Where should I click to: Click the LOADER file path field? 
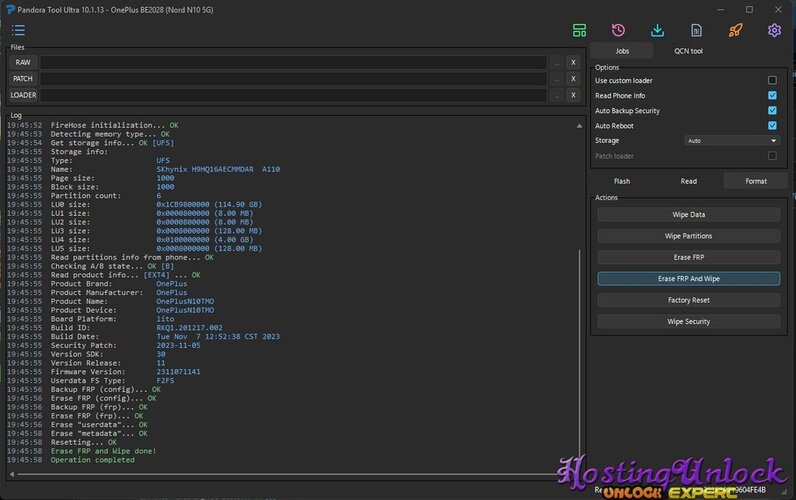(293, 95)
